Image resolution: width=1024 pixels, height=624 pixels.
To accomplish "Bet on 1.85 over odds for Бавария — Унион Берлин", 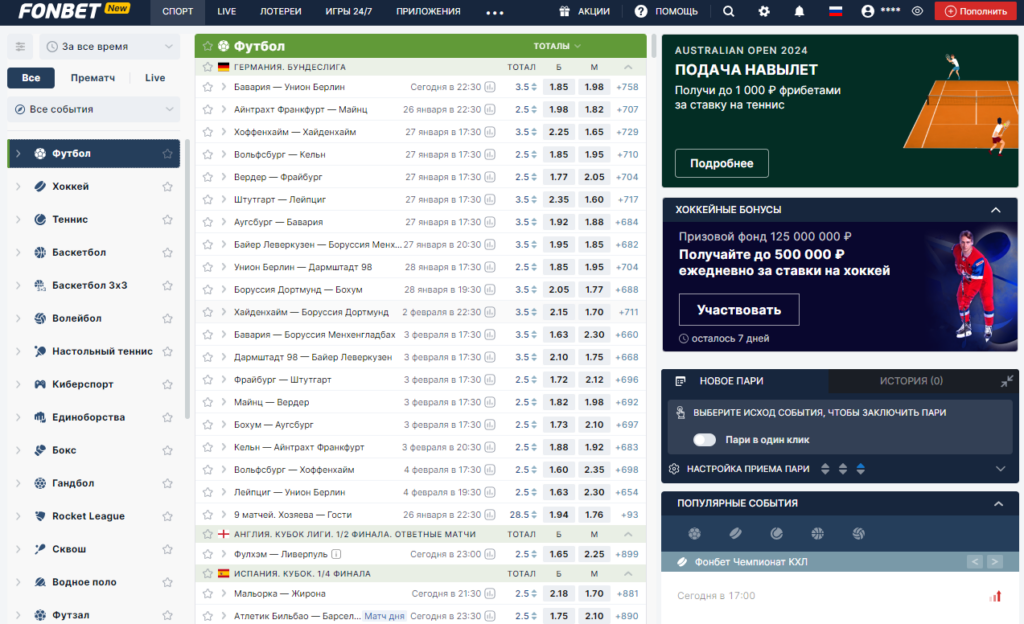I will click(x=558, y=87).
